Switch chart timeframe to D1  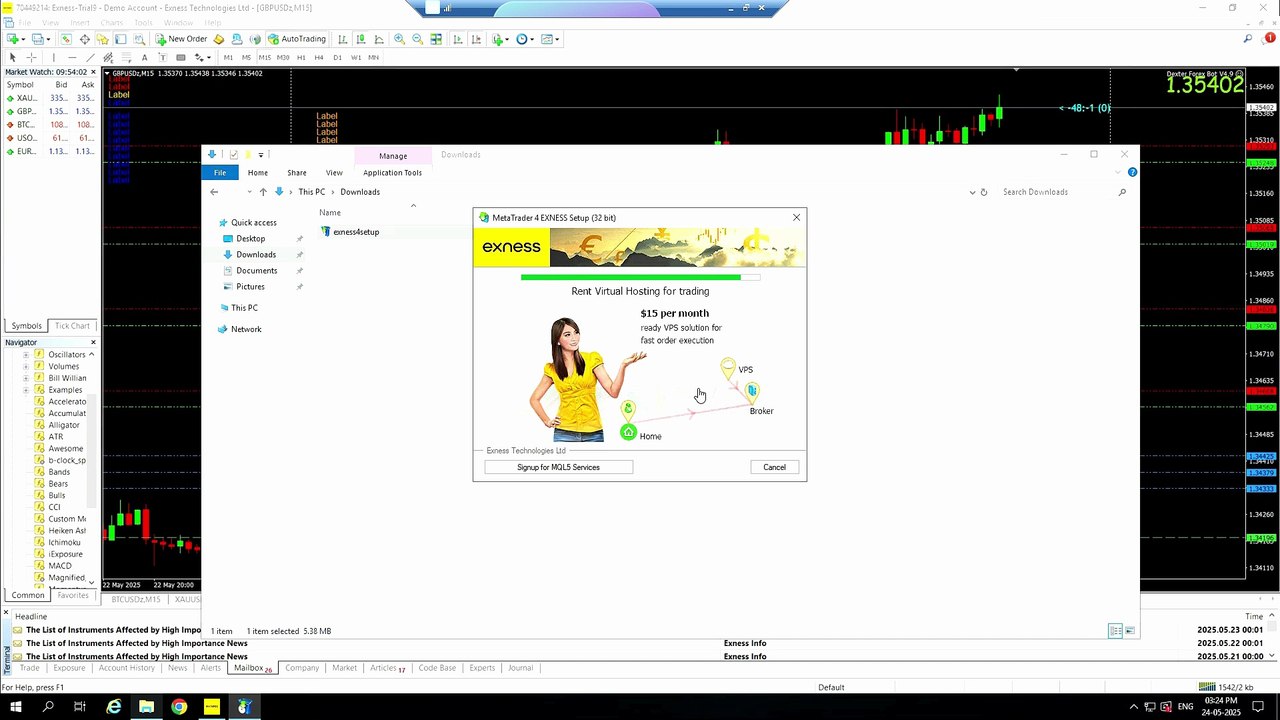point(337,57)
